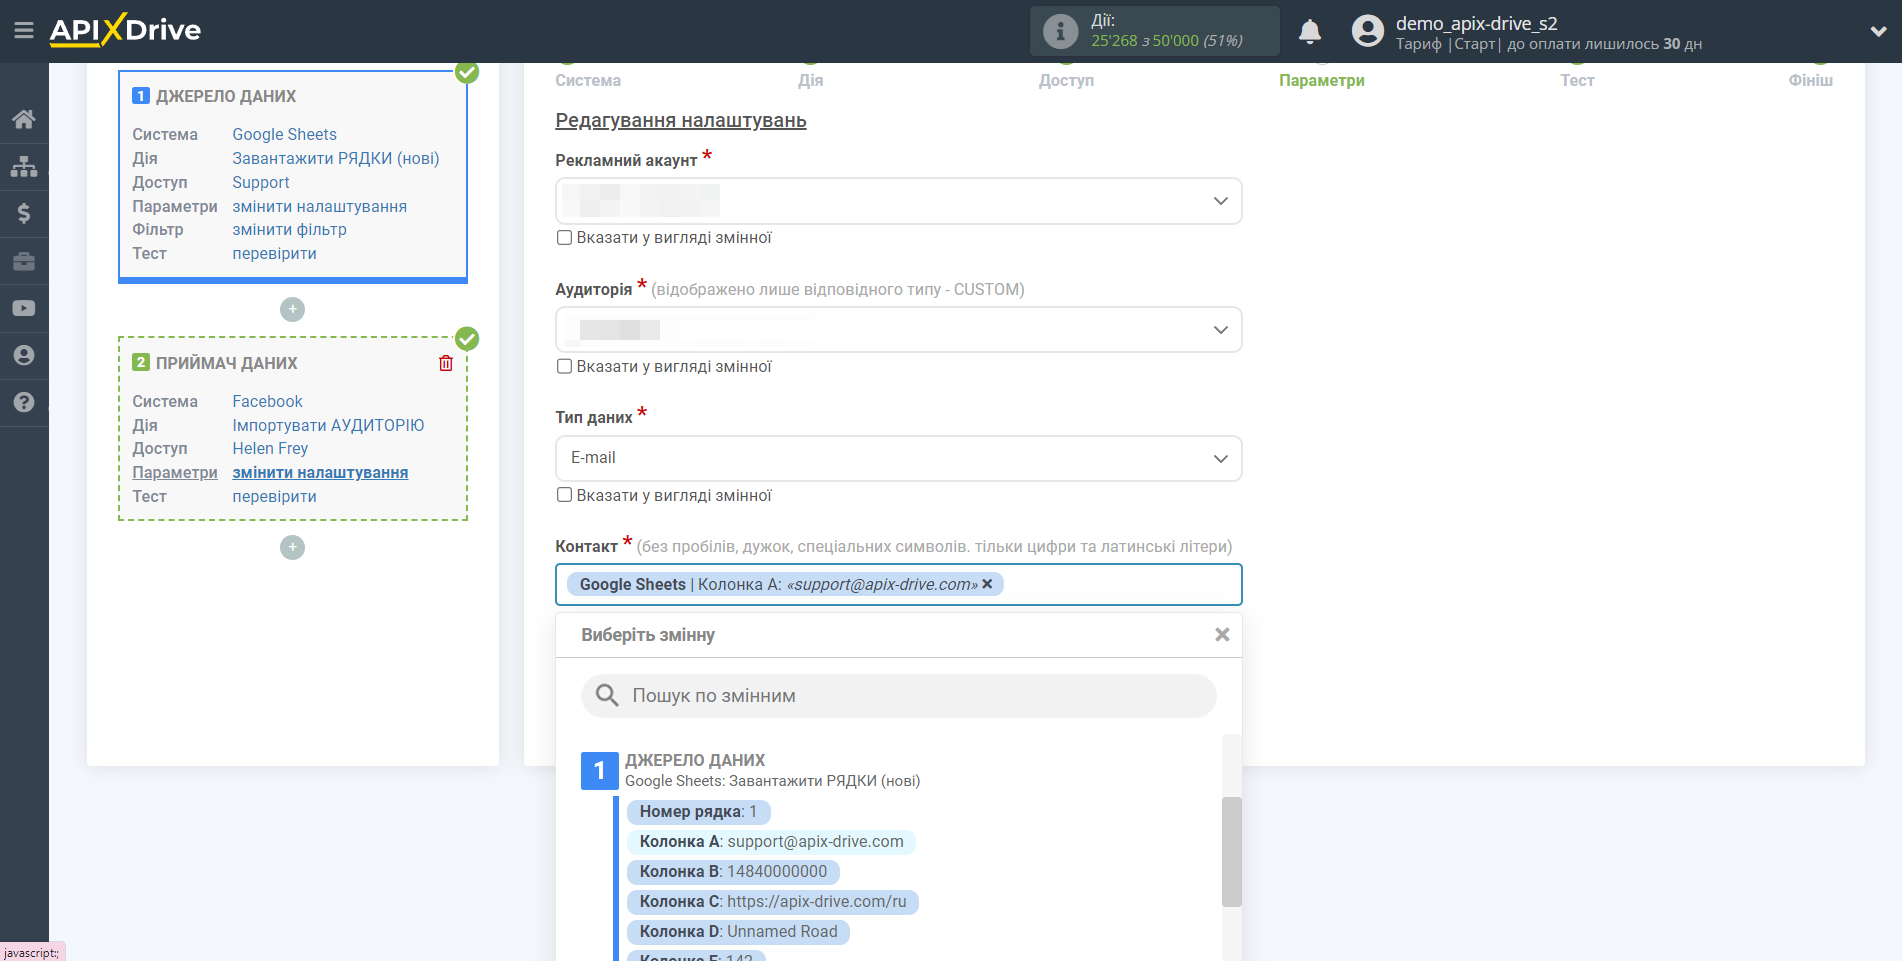The width and height of the screenshot is (1902, 961).
Task: Select variable Колонка C apix-drive.com/ru
Action: pos(773,902)
